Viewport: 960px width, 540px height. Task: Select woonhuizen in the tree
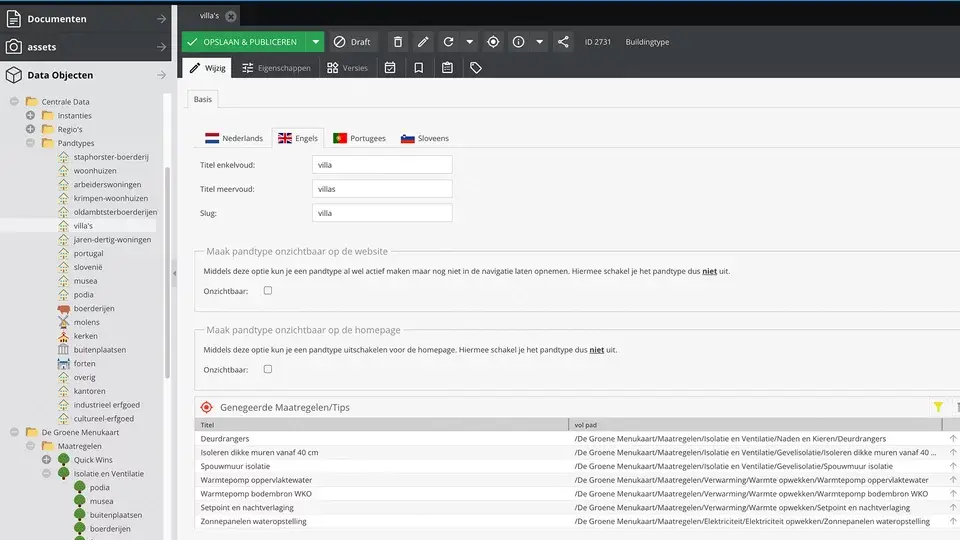click(95, 171)
